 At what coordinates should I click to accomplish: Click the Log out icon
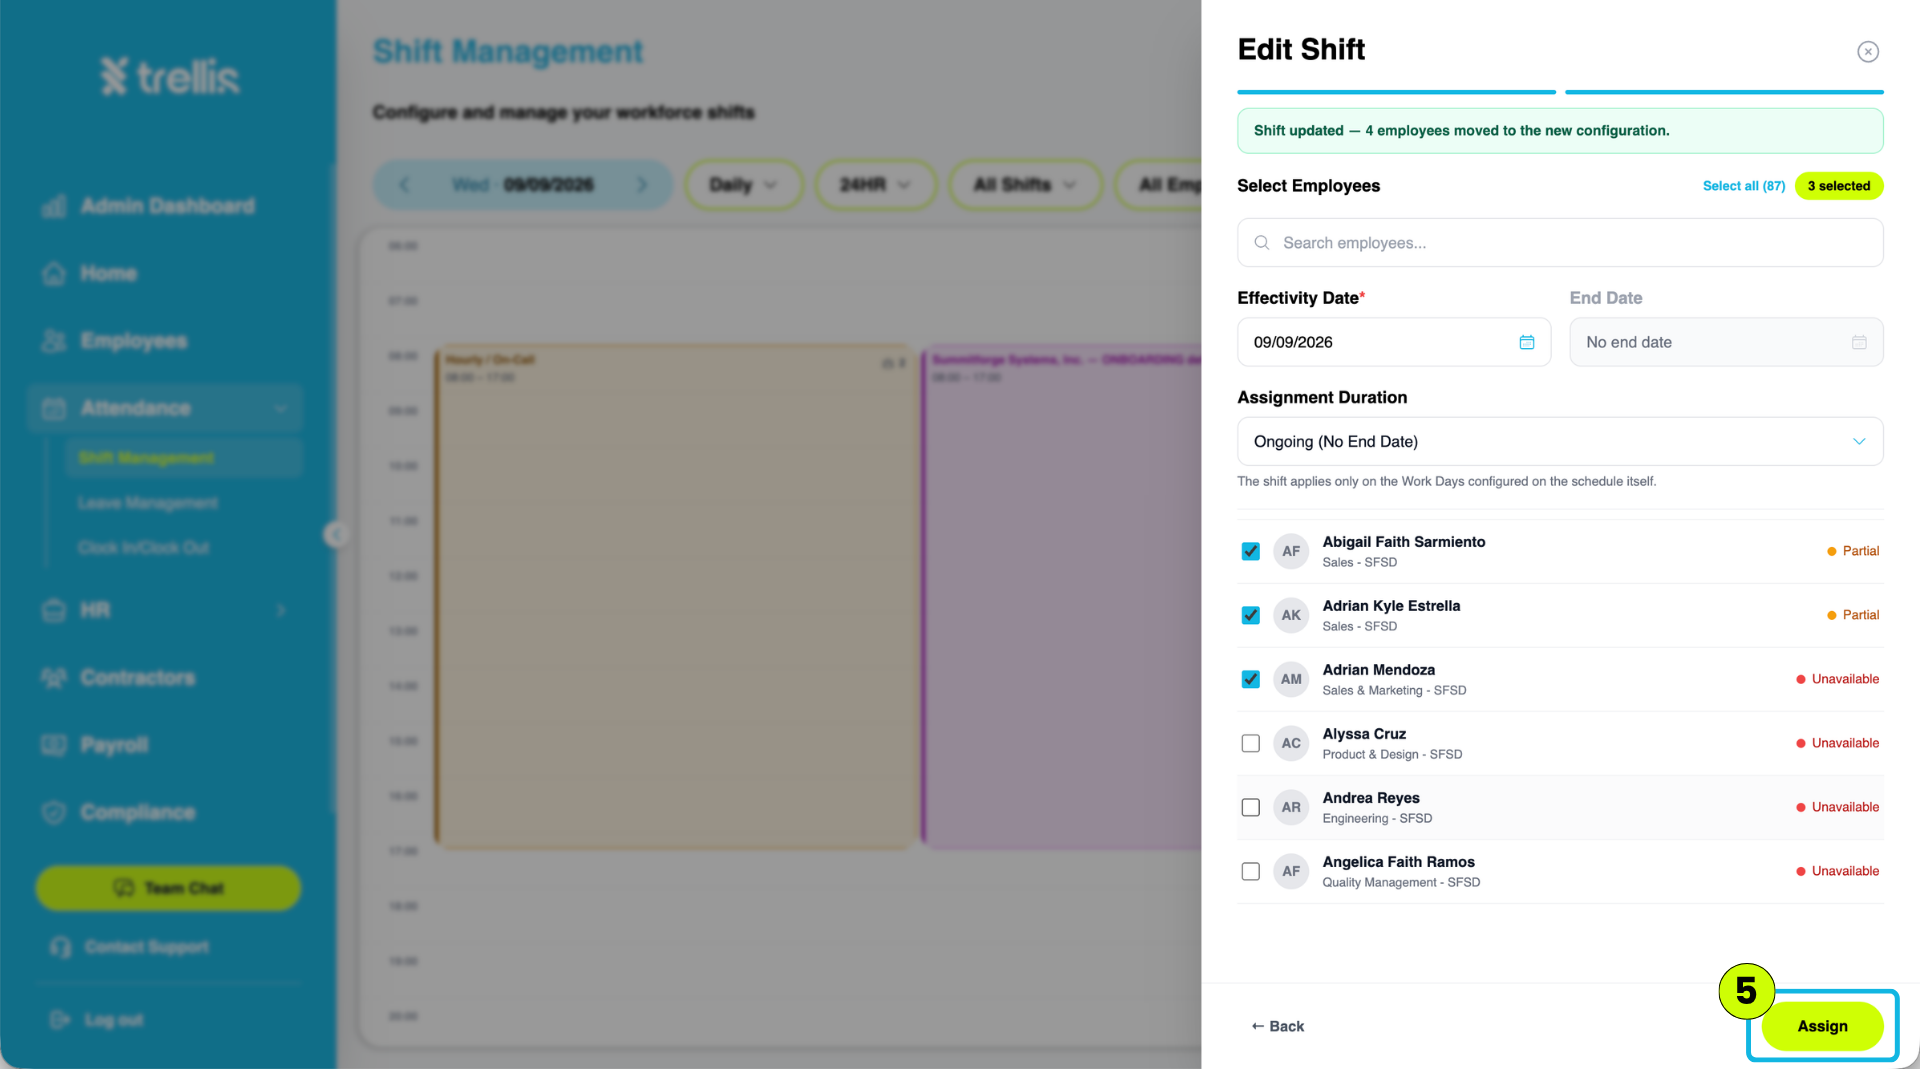tap(60, 1020)
